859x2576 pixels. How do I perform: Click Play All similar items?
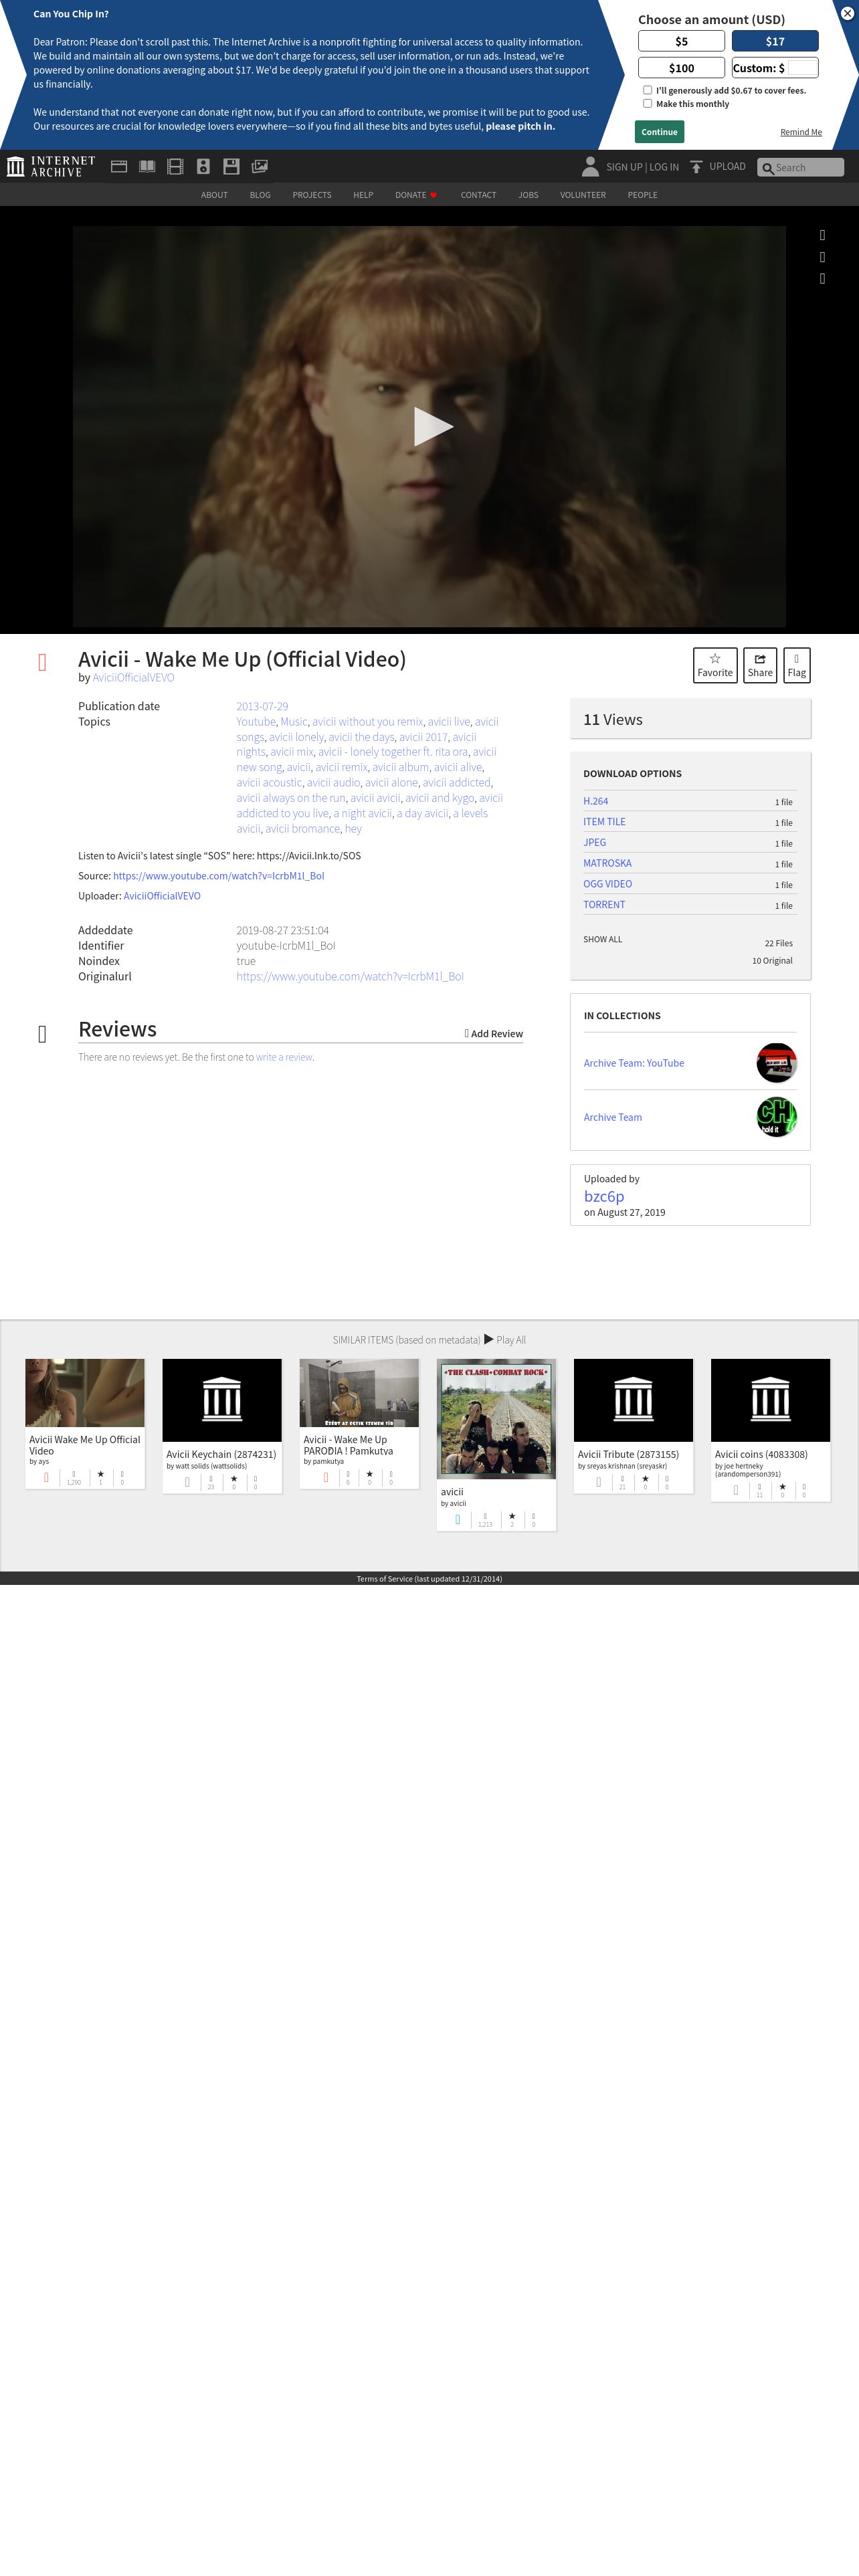505,1339
